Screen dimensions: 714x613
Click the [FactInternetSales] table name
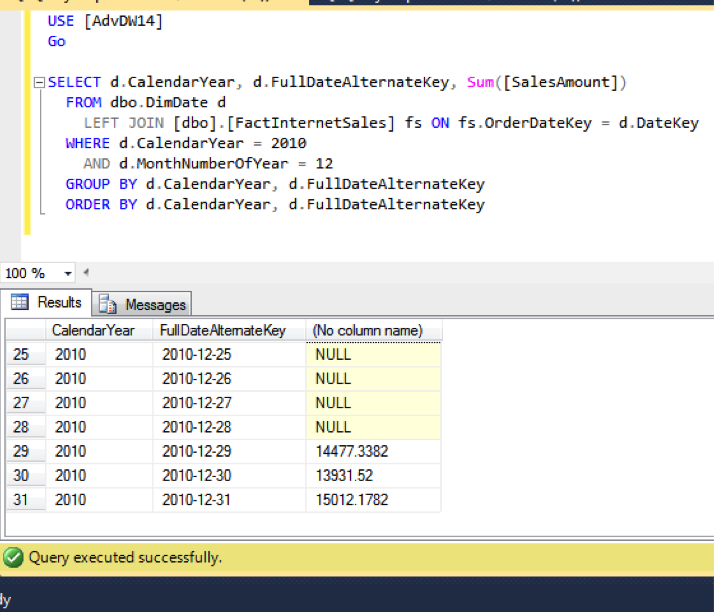pyautogui.click(x=311, y=123)
